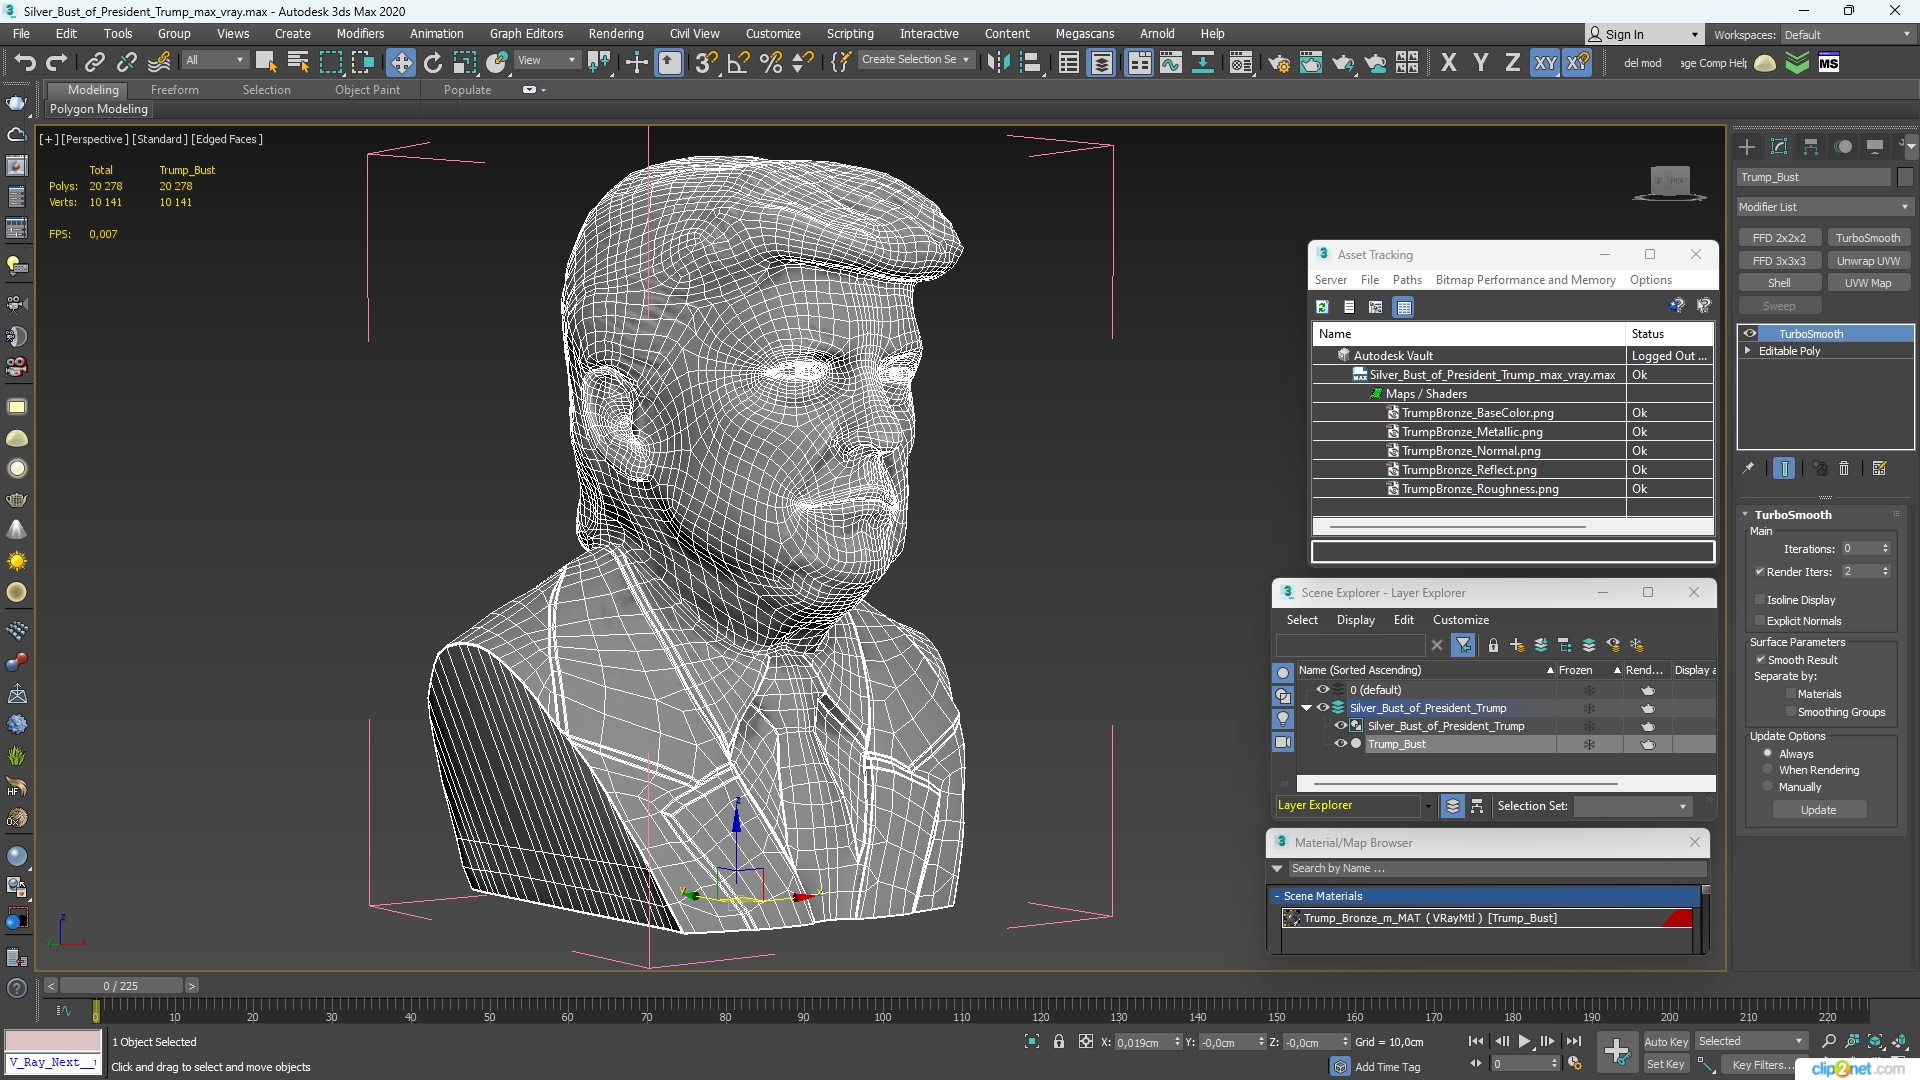Click the Update button in TurboSmooth
Screen dimensions: 1920x1080
click(1818, 810)
